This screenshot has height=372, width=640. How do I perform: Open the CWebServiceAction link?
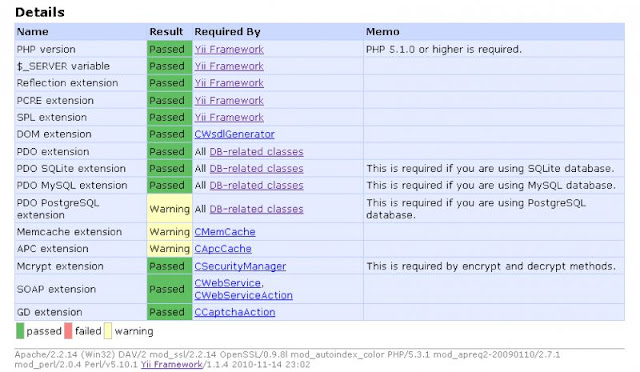(243, 295)
